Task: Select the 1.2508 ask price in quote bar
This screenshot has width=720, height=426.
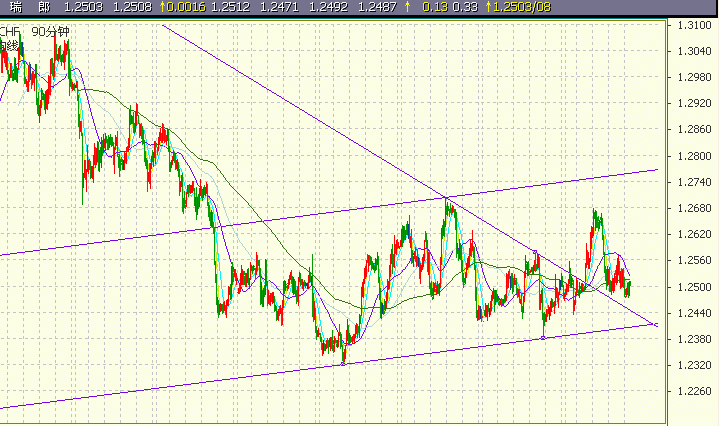Action: pos(132,7)
